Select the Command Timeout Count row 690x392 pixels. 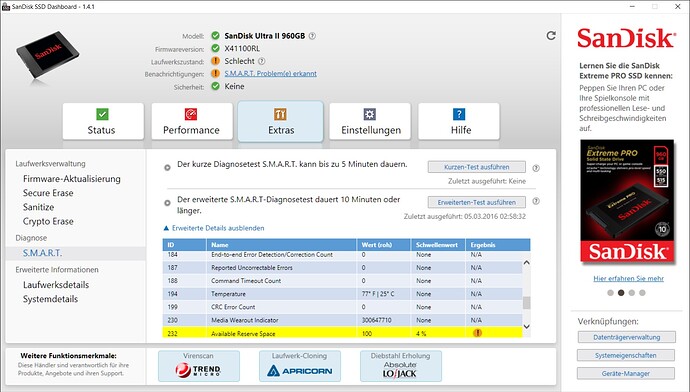click(342, 281)
